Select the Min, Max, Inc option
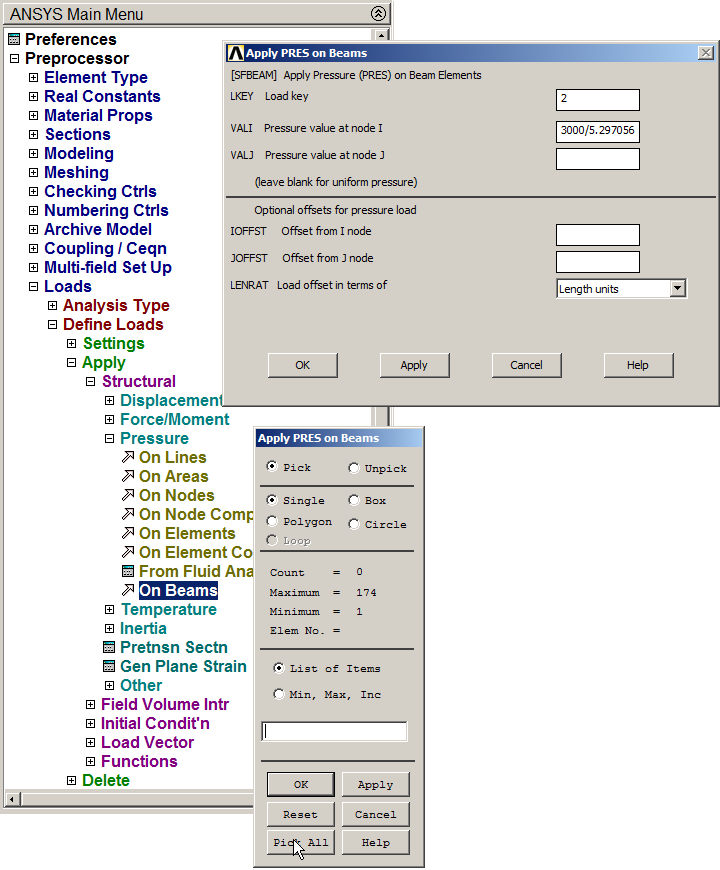The width and height of the screenshot is (720, 870). pyautogui.click(x=279, y=694)
